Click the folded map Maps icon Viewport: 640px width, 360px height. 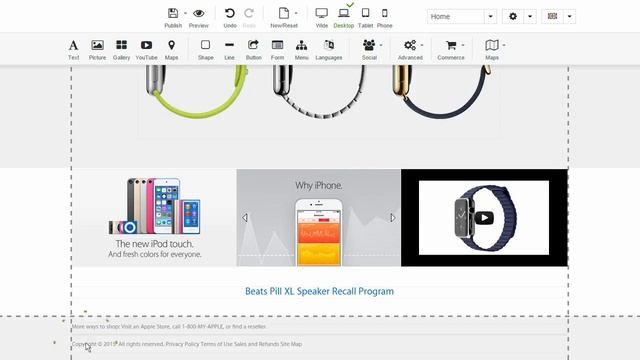492,45
